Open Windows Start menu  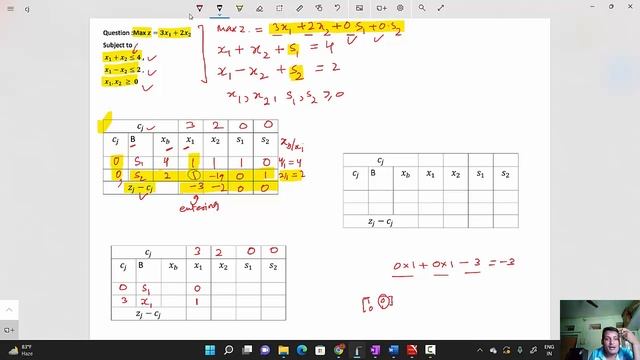point(210,350)
